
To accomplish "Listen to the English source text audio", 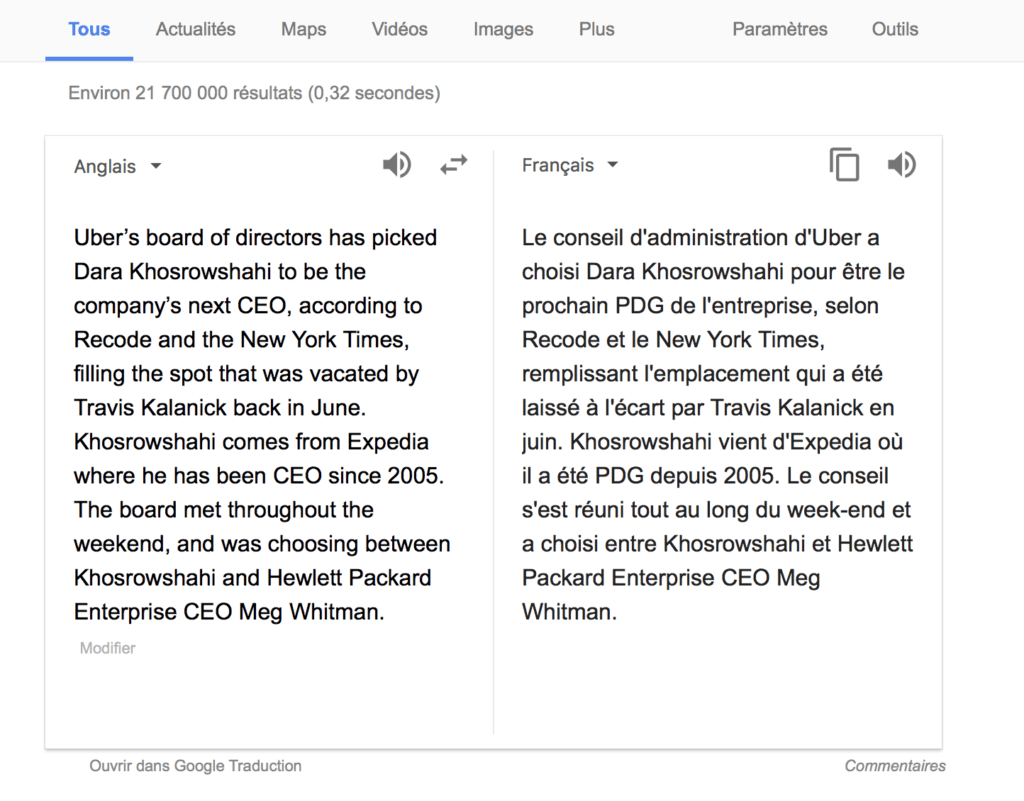I will point(396,165).
